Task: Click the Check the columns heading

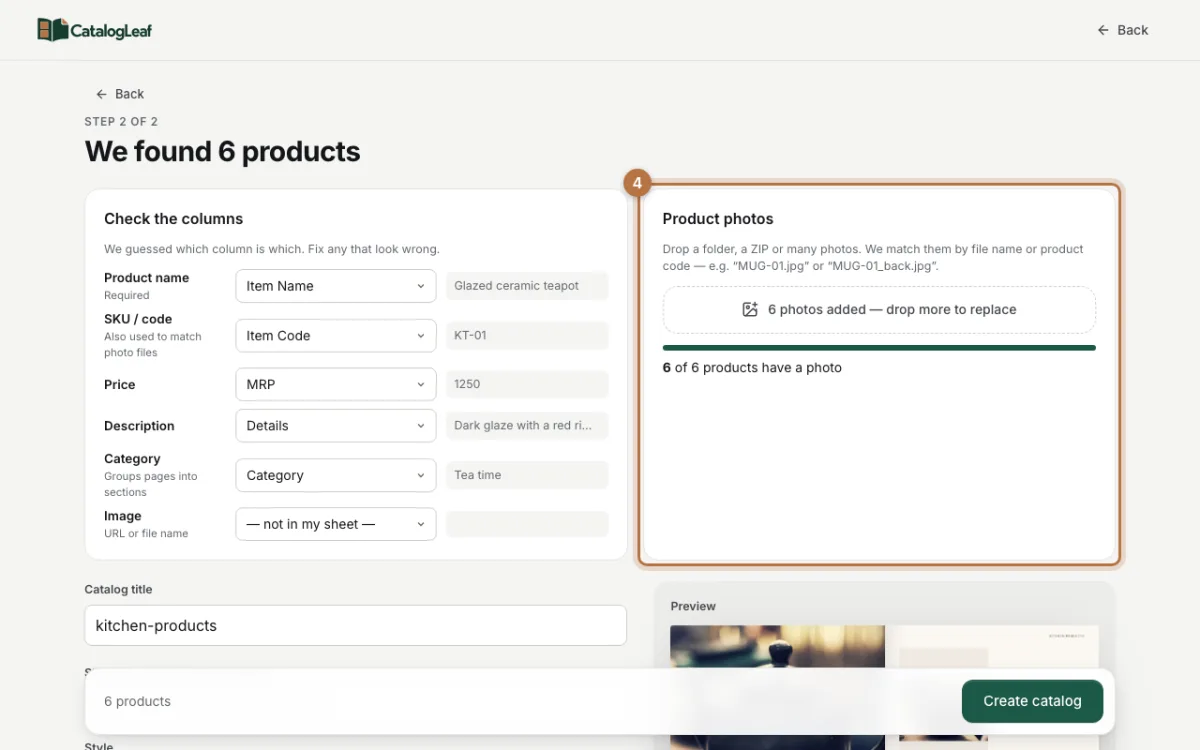Action: pos(174,219)
